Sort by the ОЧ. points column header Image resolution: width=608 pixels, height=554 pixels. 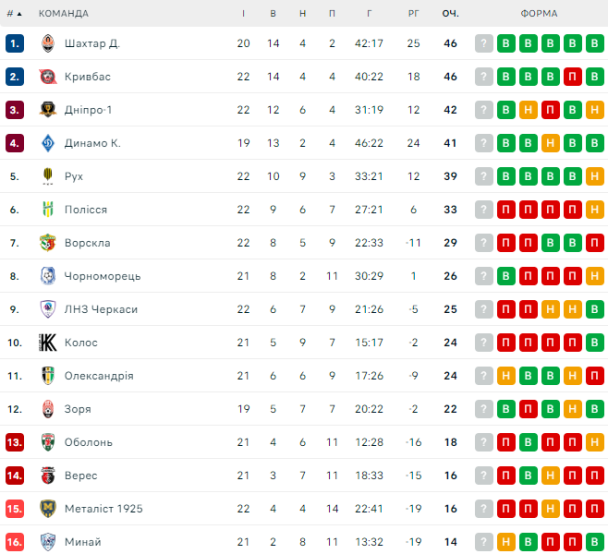pos(450,14)
